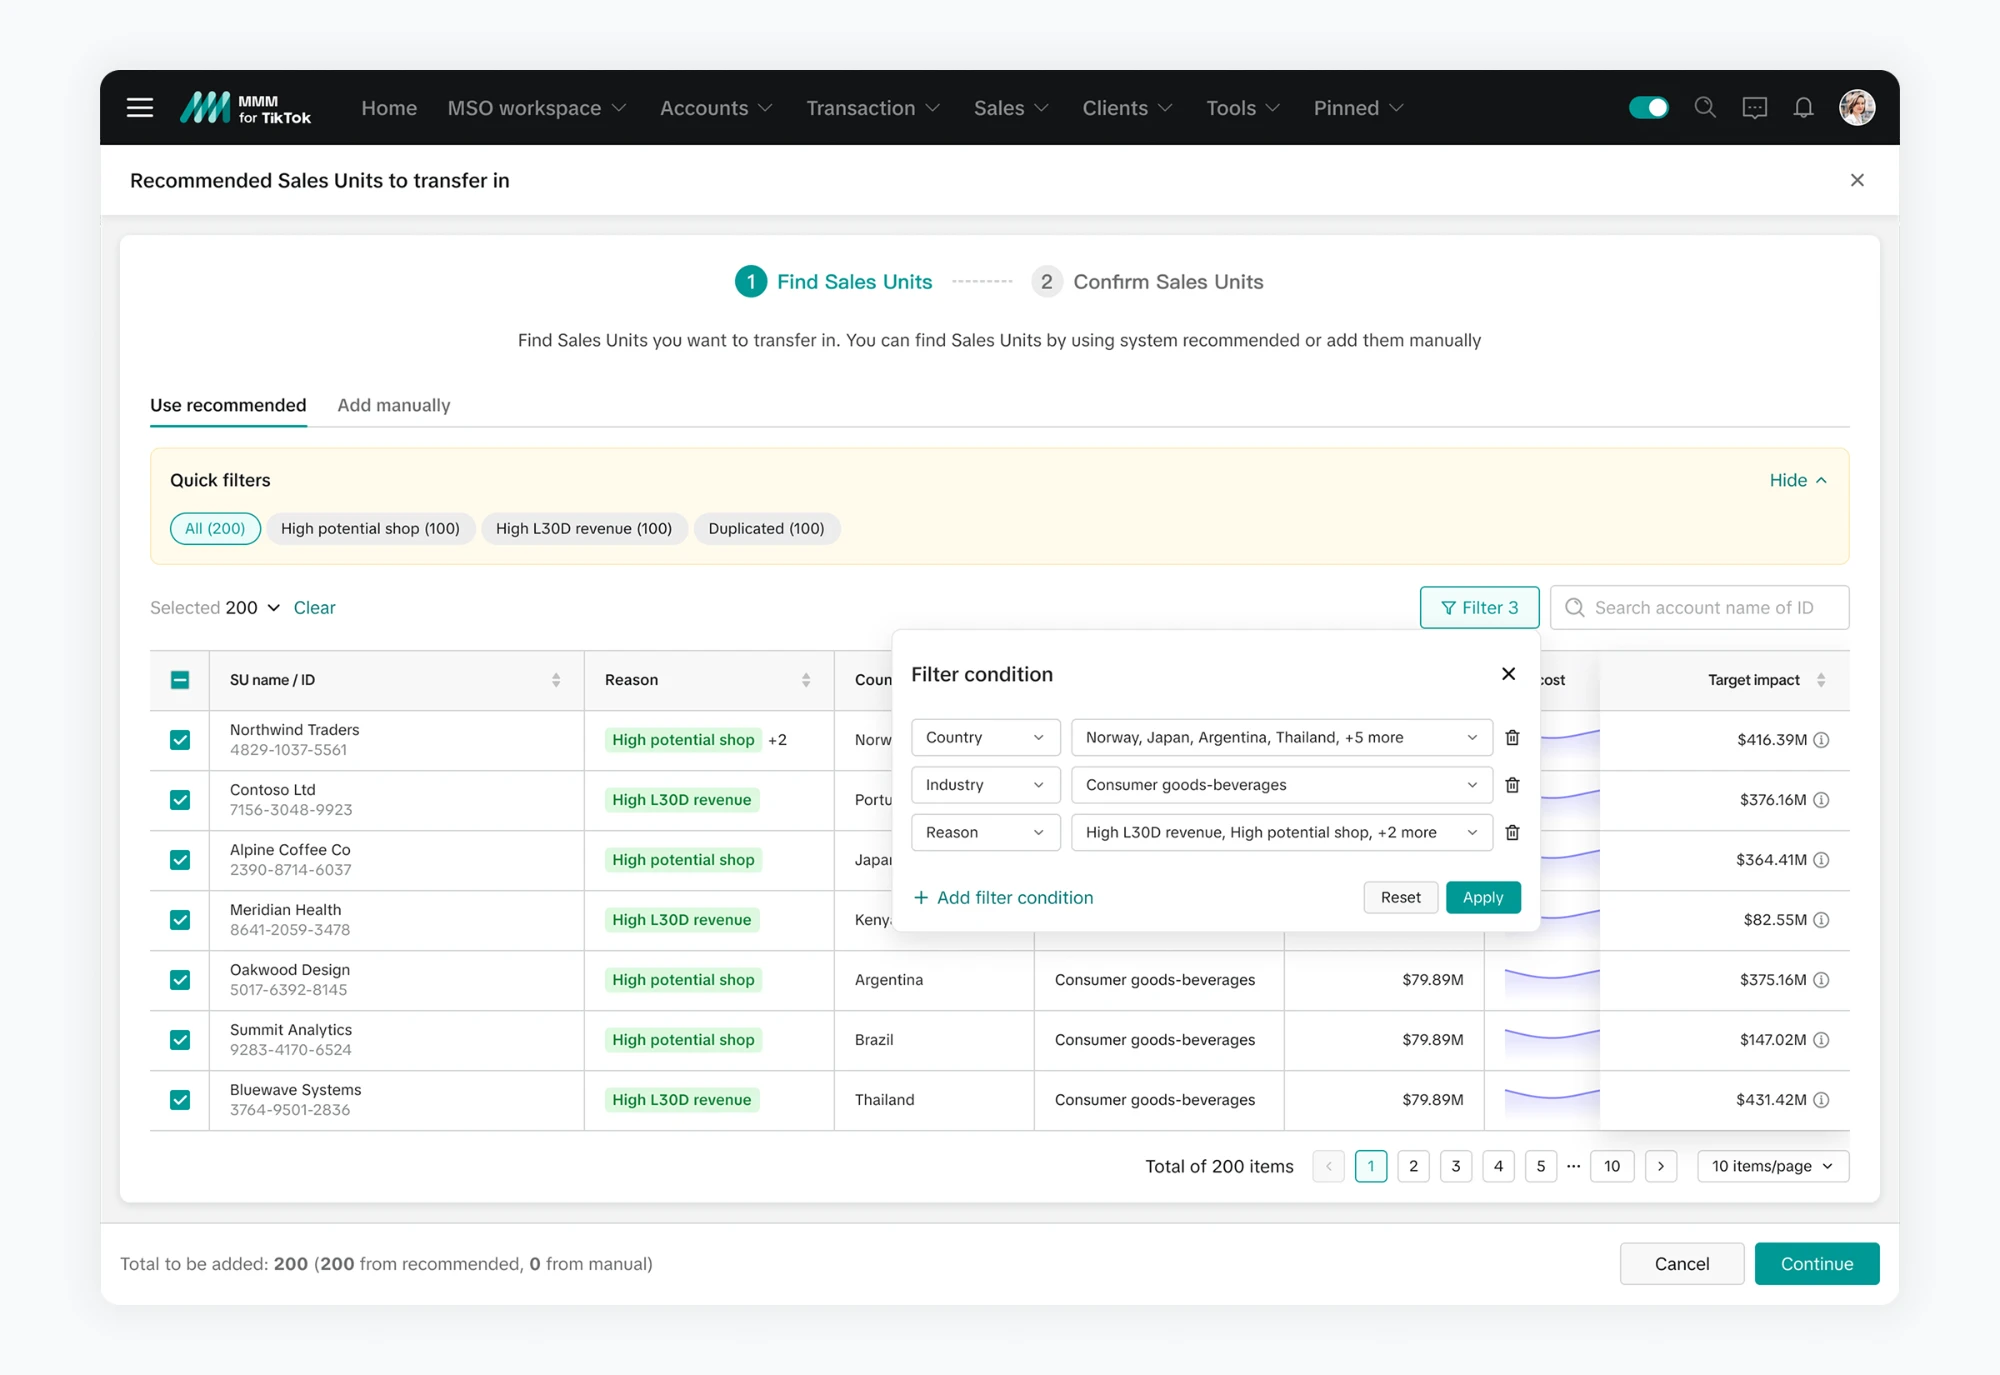The width and height of the screenshot is (2000, 1375).
Task: Click the MMM for TikTok logo
Action: [x=246, y=108]
